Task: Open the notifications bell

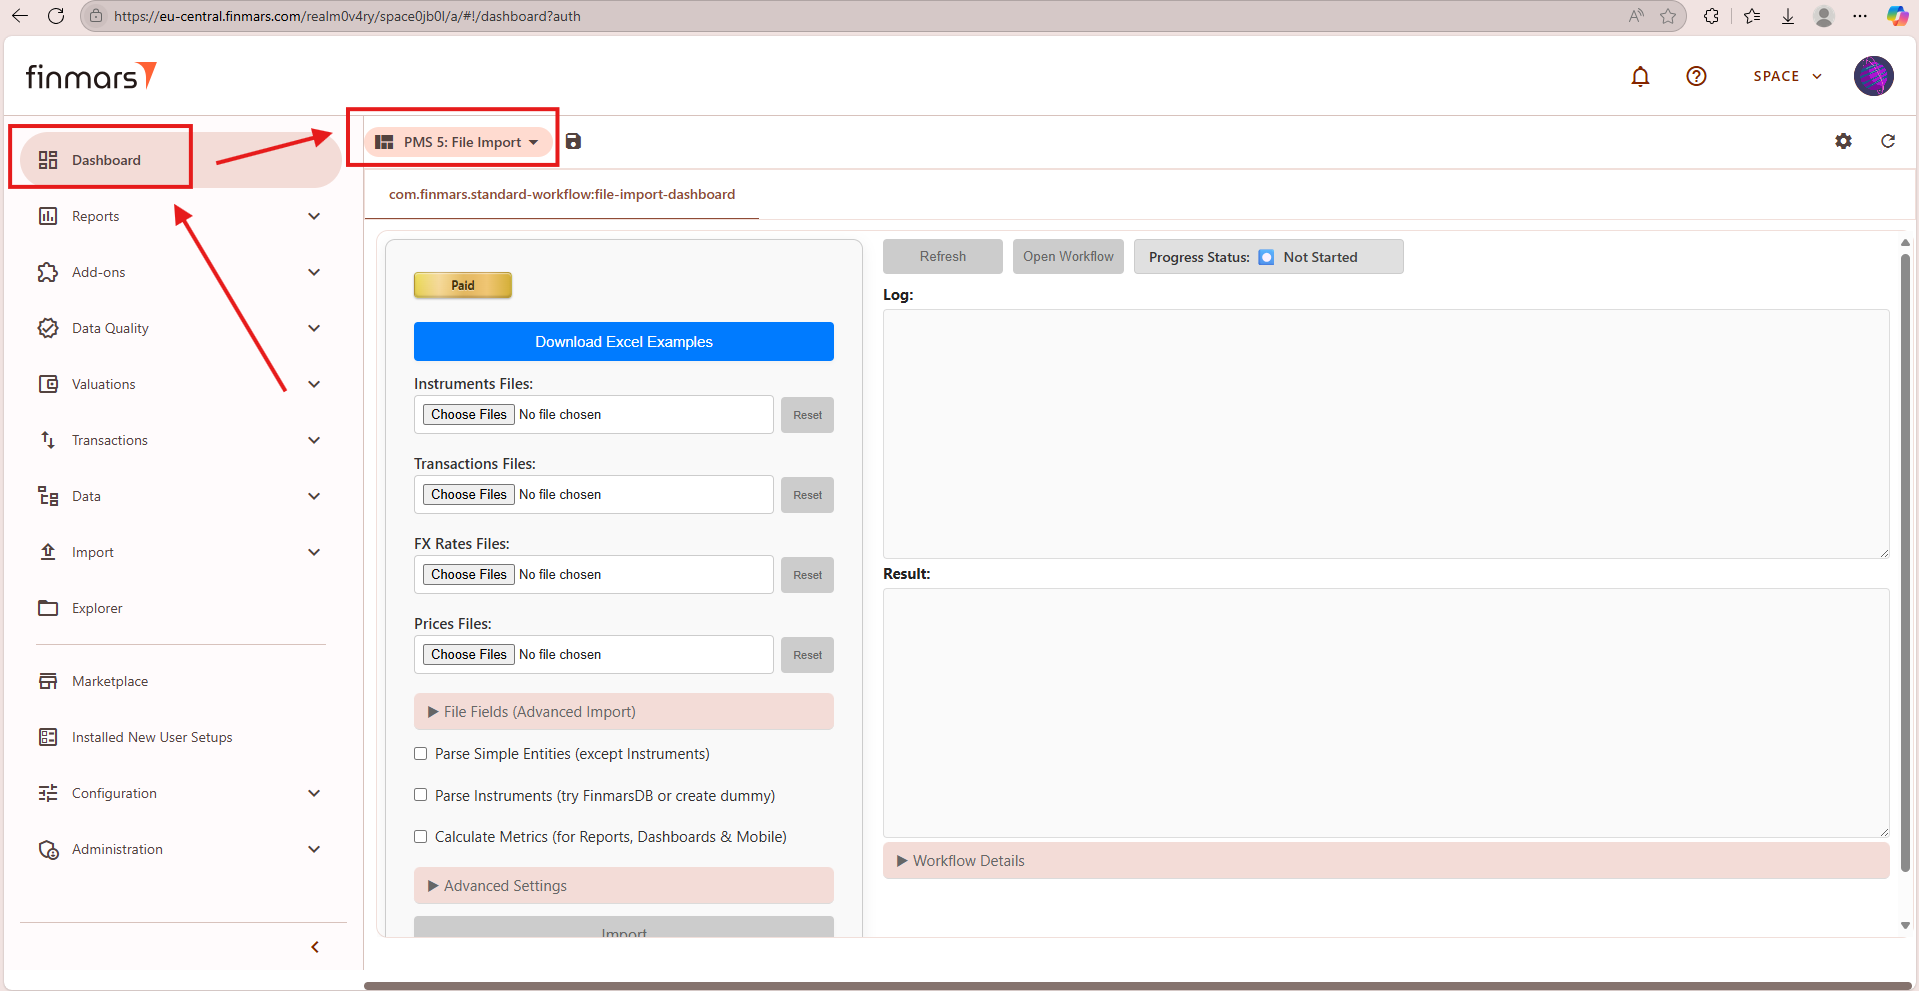Action: pyautogui.click(x=1640, y=76)
